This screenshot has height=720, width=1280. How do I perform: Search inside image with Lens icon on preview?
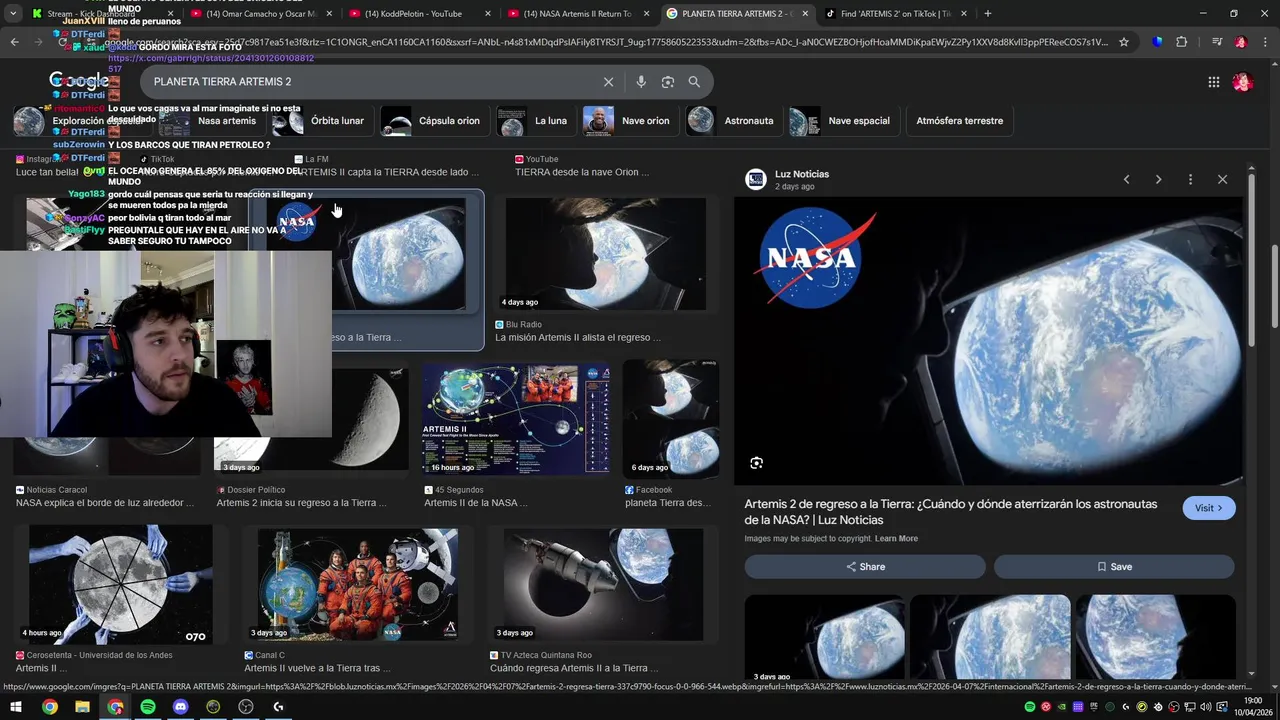pos(756,463)
